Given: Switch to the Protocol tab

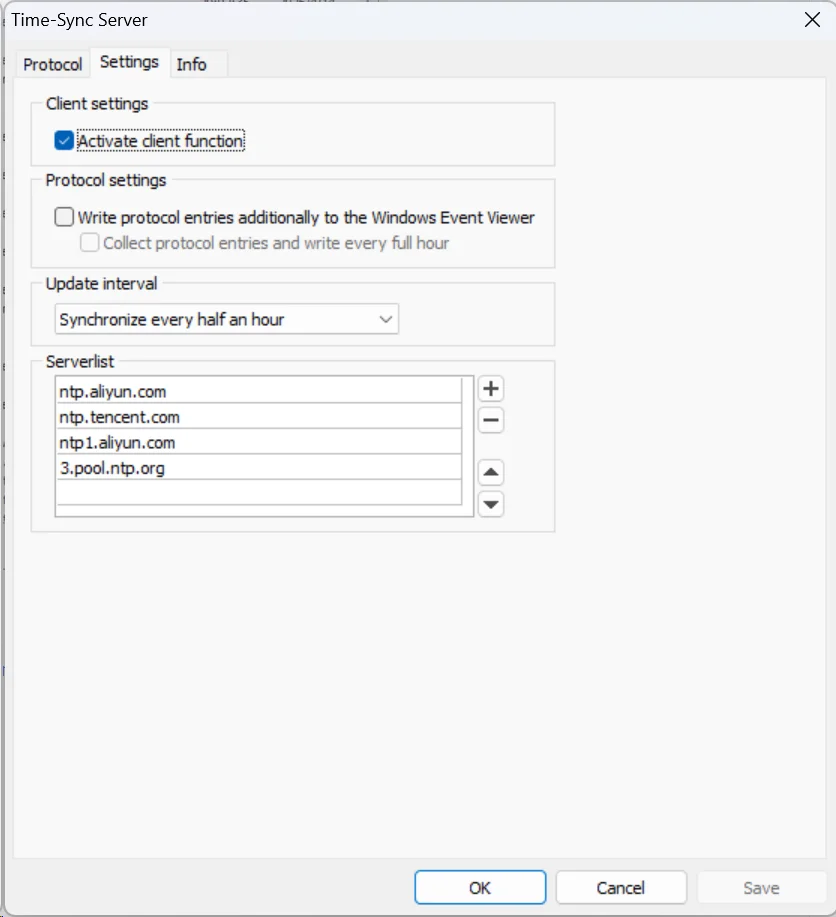Looking at the screenshot, I should (53, 64).
